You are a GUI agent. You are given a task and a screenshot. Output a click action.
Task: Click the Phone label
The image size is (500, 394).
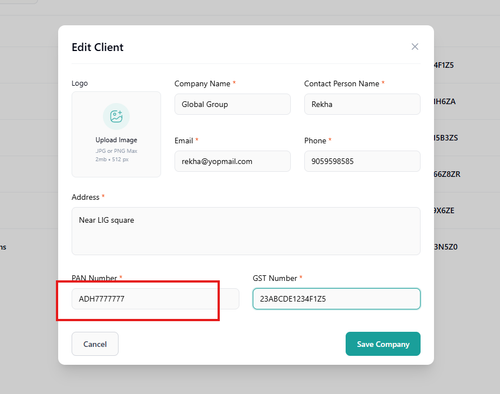(x=315, y=141)
